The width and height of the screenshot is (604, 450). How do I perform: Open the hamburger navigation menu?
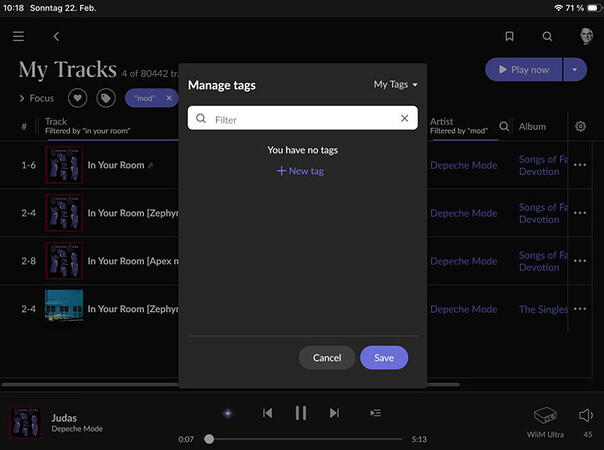point(18,36)
